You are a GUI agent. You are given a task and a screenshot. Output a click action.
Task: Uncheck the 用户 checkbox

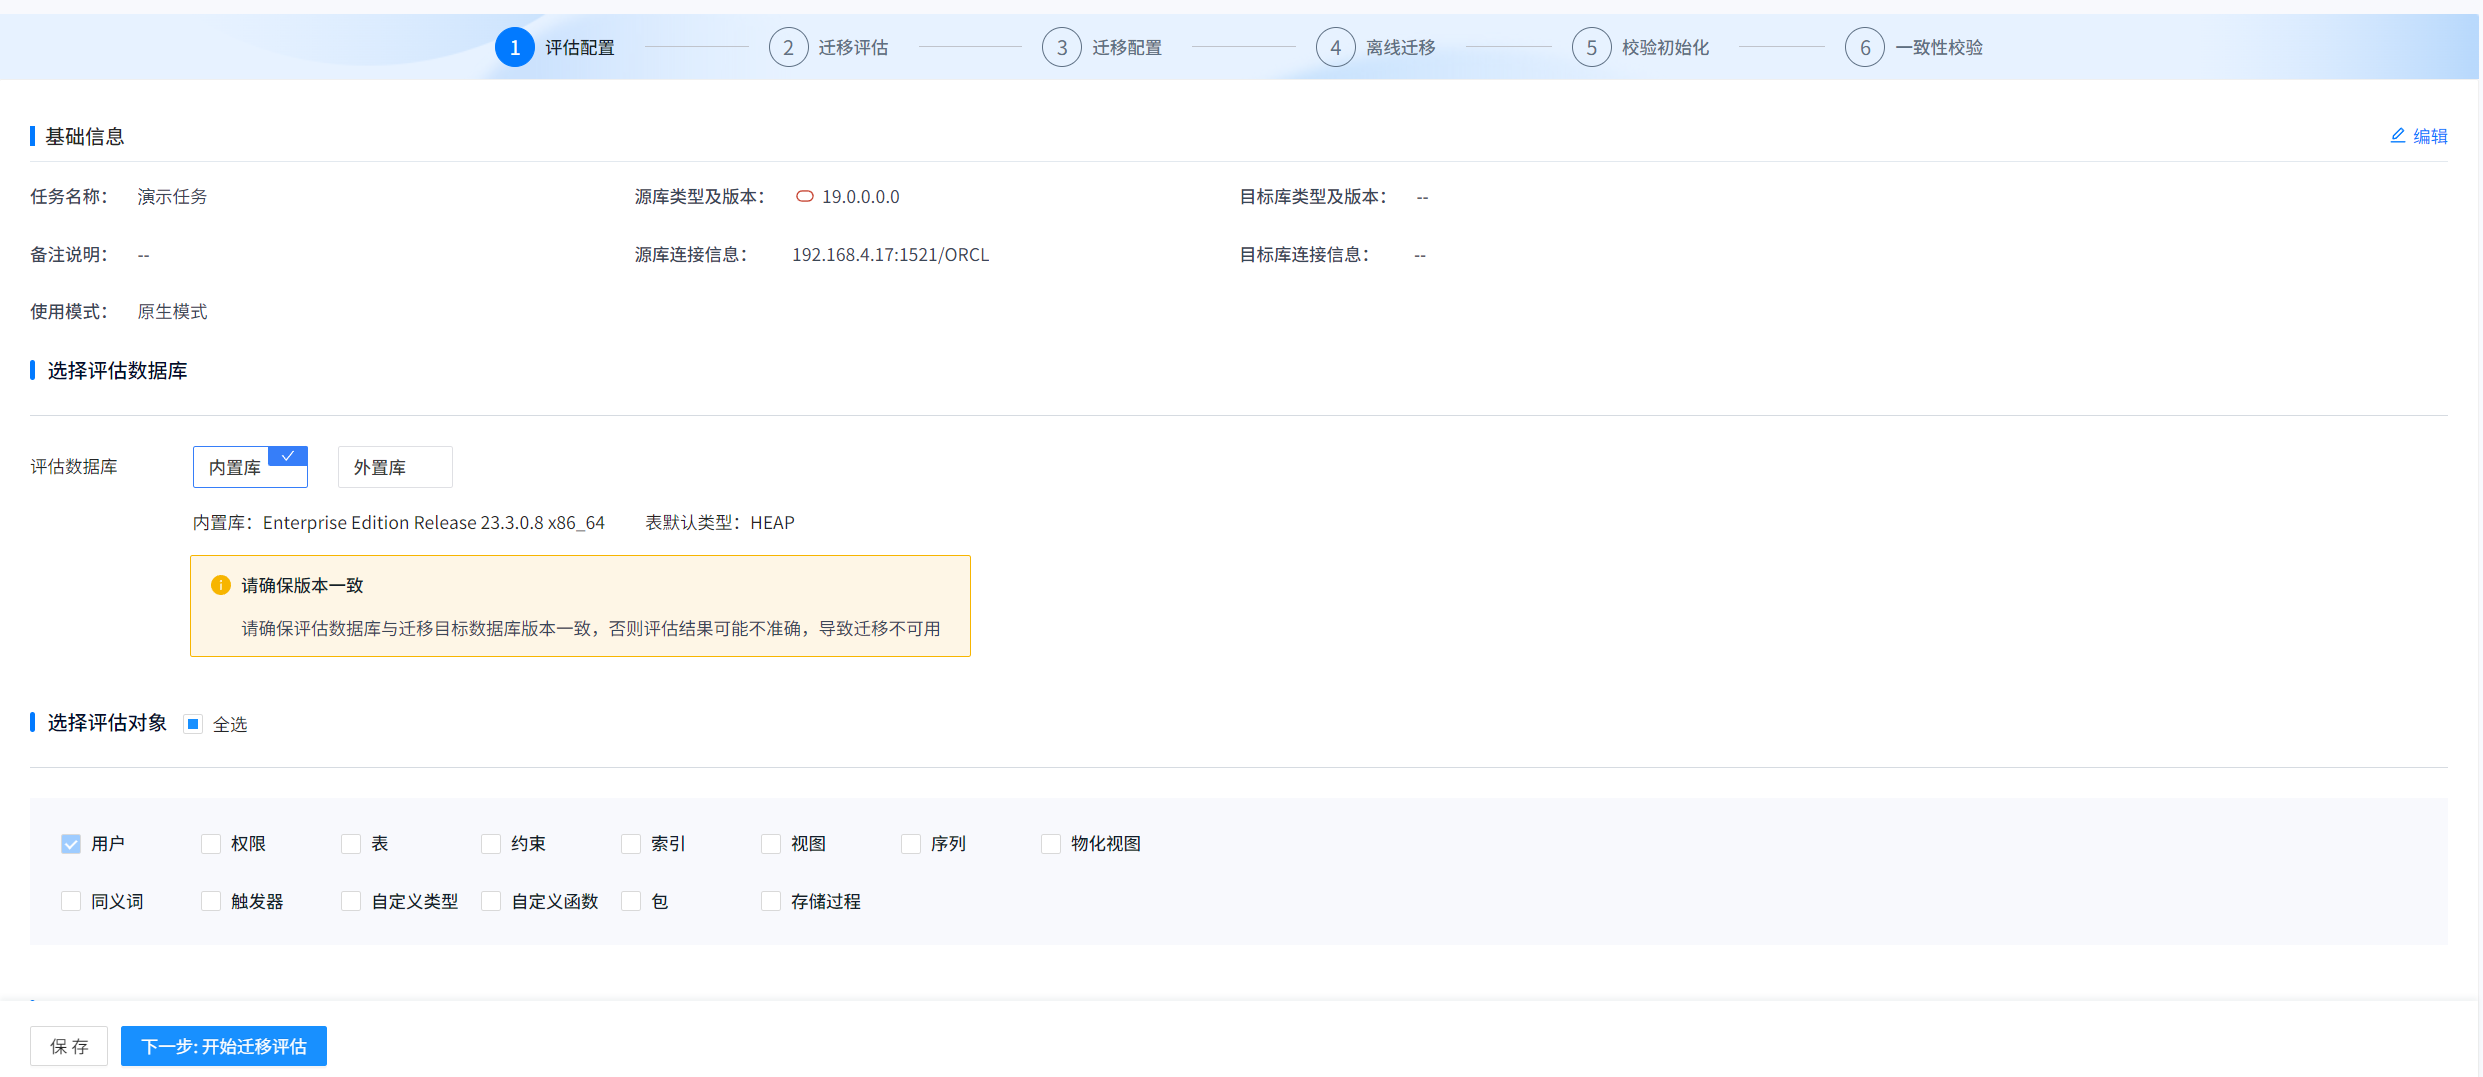click(x=71, y=844)
